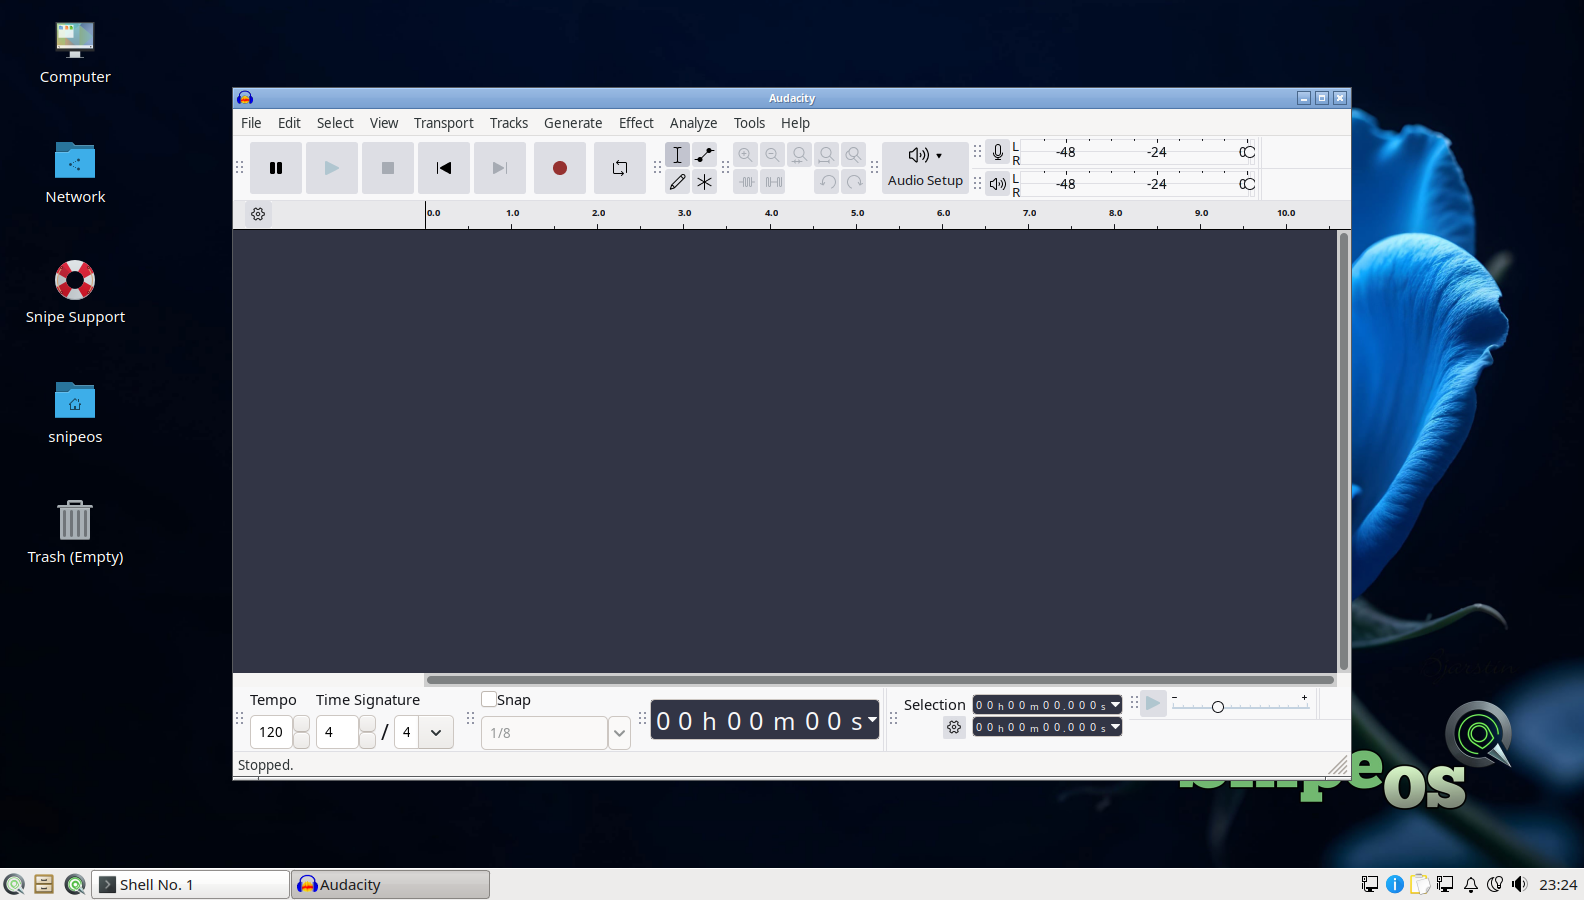Start recording with the red Record button
This screenshot has height=900, width=1584.
560,168
